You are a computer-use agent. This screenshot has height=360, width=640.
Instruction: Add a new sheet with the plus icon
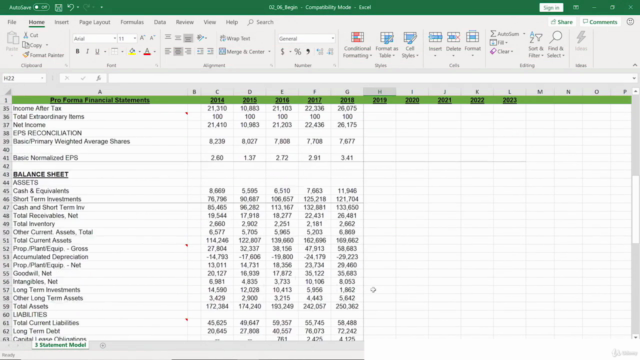tap(102, 345)
